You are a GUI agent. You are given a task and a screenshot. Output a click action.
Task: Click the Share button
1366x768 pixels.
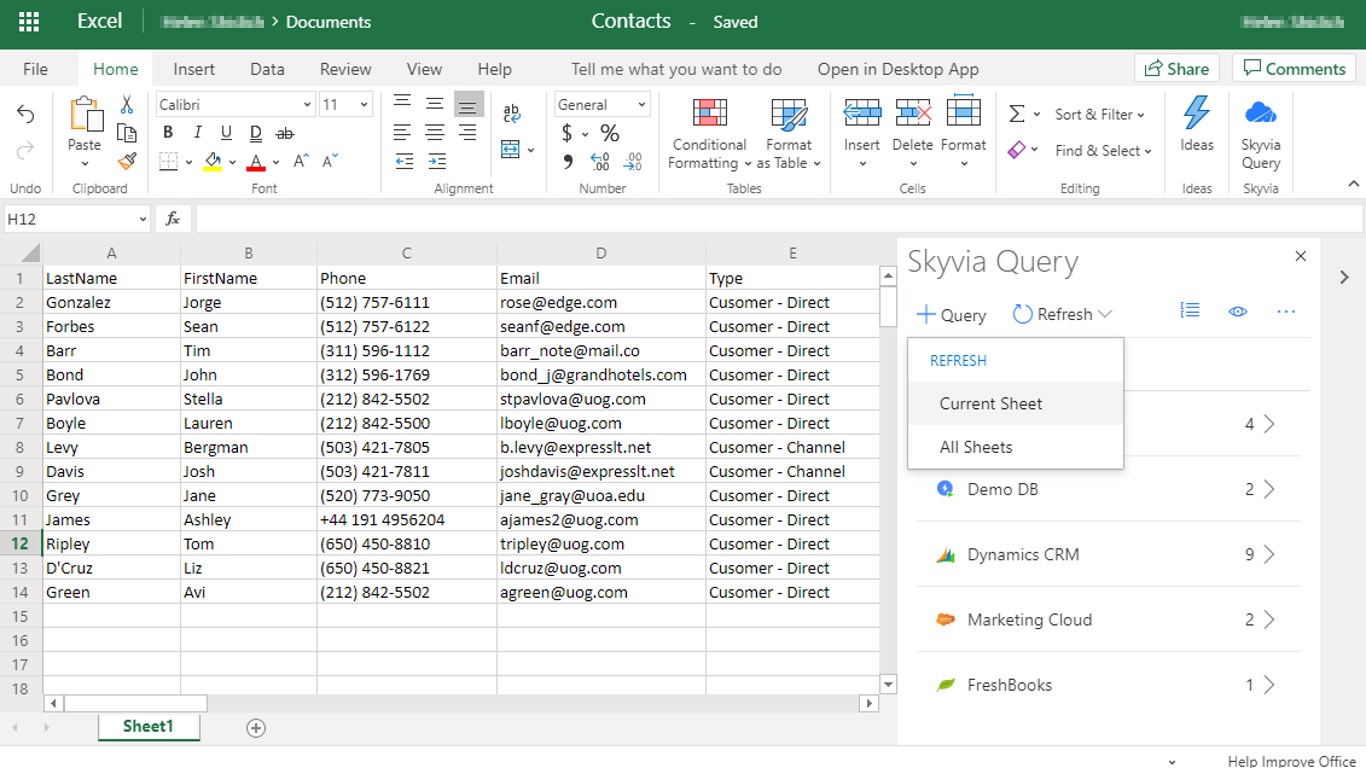(x=1176, y=69)
